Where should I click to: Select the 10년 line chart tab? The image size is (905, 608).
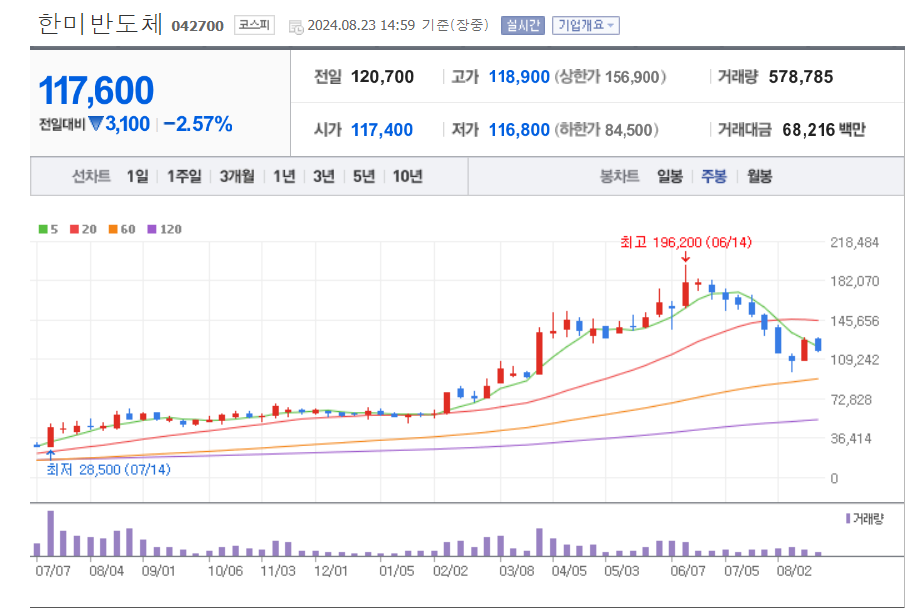click(x=407, y=176)
